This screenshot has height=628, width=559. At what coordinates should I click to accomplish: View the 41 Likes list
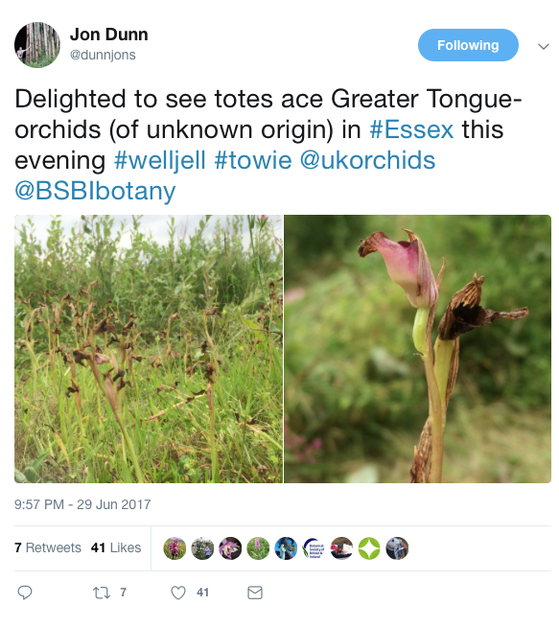tap(116, 547)
